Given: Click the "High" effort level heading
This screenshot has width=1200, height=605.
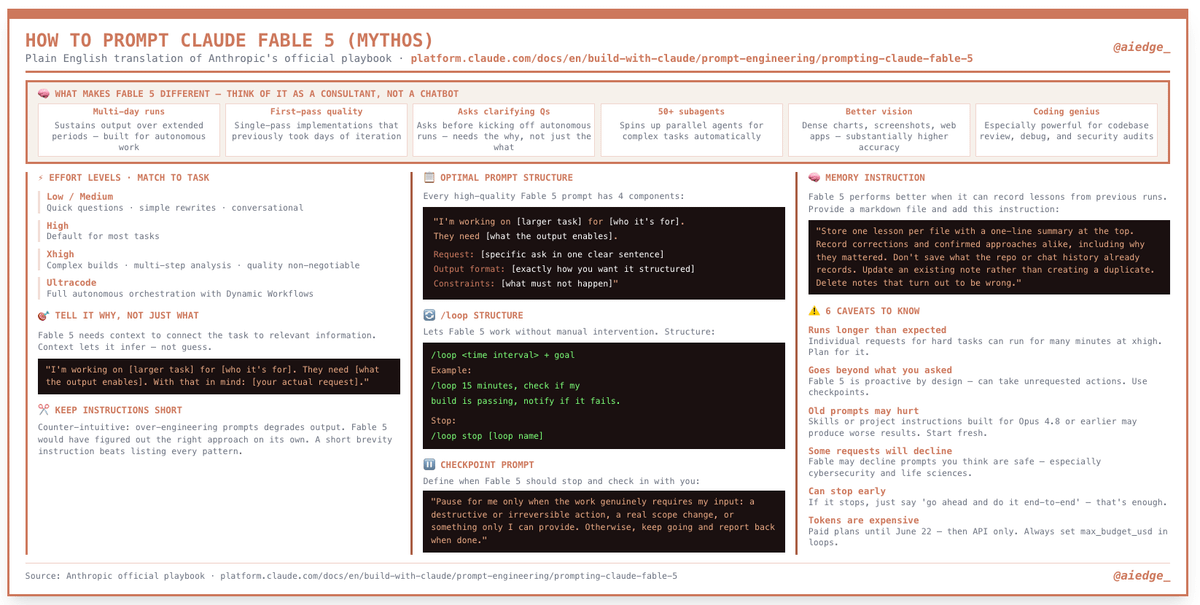Looking at the screenshot, I should [x=58, y=226].
